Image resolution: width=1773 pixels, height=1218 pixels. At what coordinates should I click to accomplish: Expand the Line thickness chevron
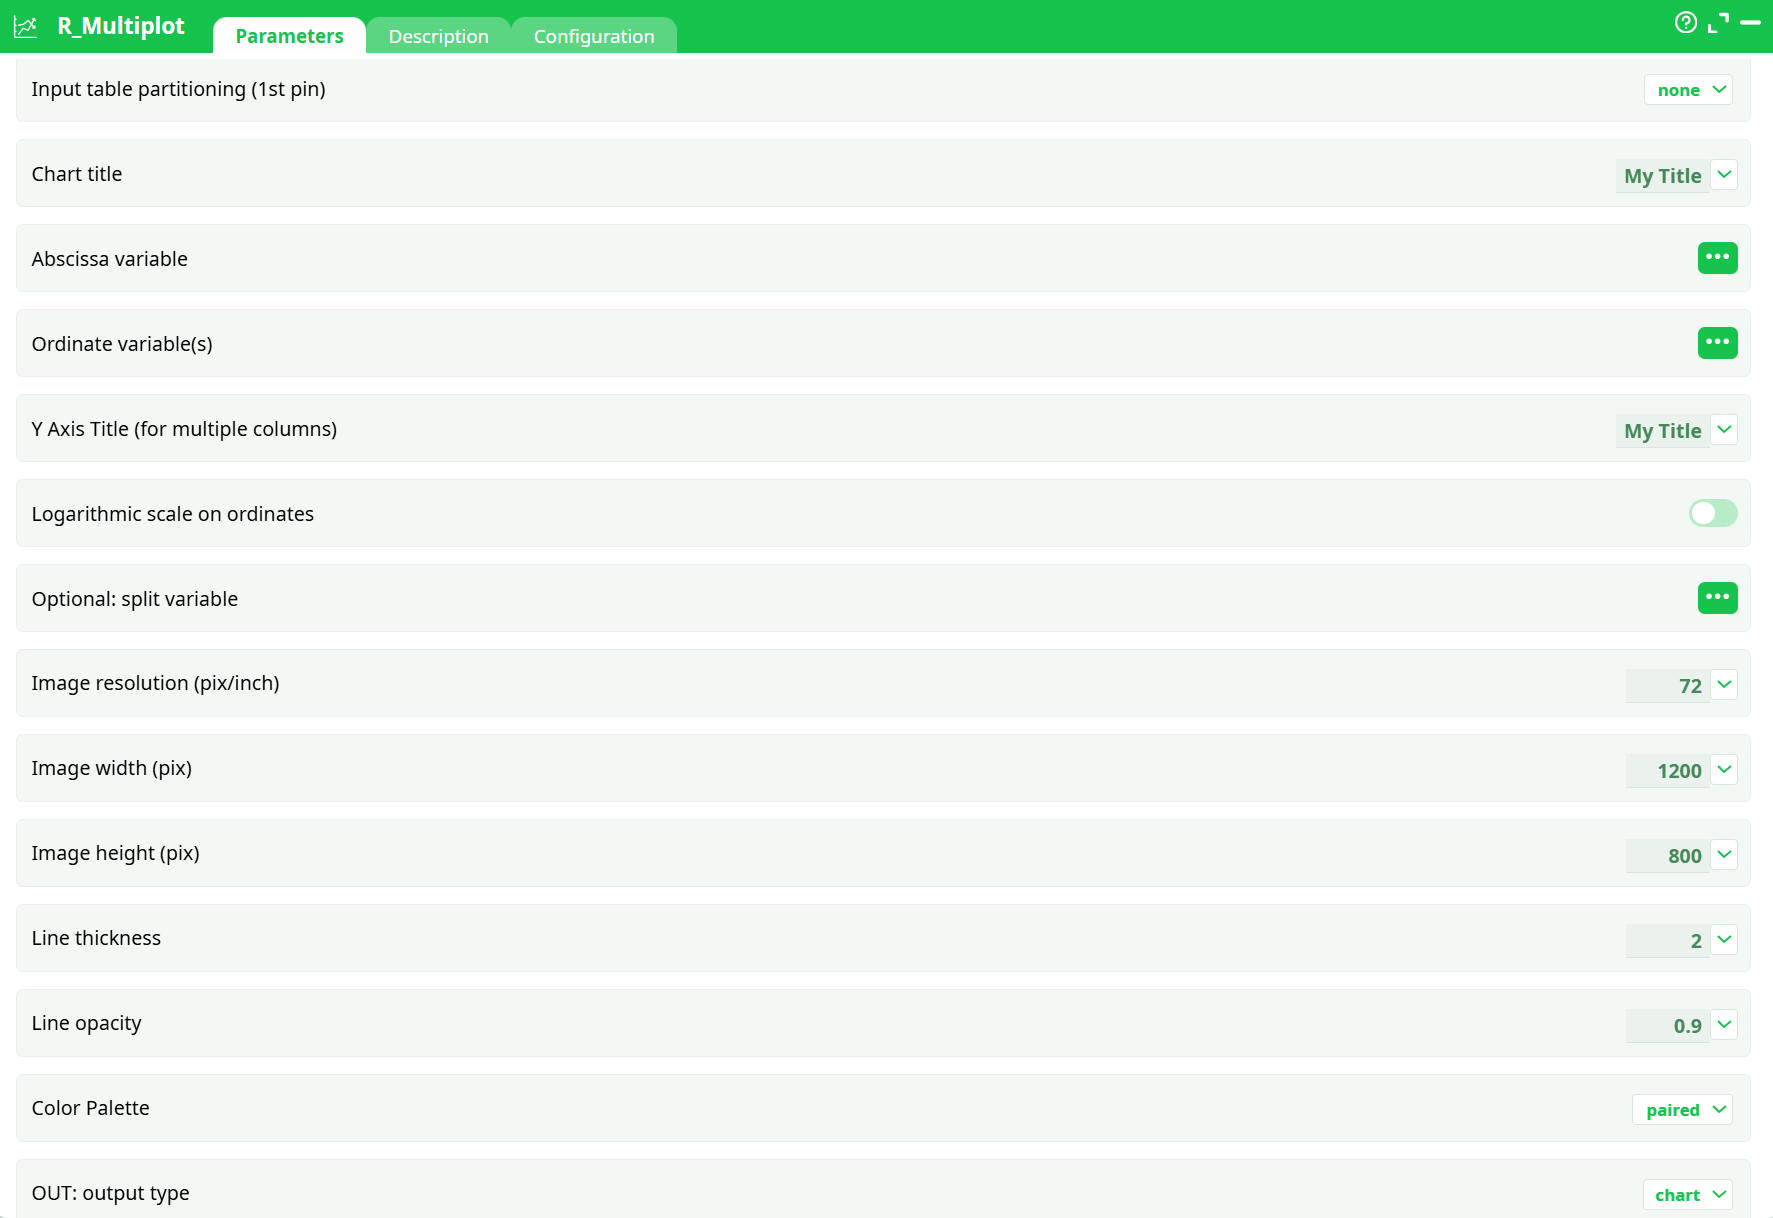pyautogui.click(x=1724, y=940)
